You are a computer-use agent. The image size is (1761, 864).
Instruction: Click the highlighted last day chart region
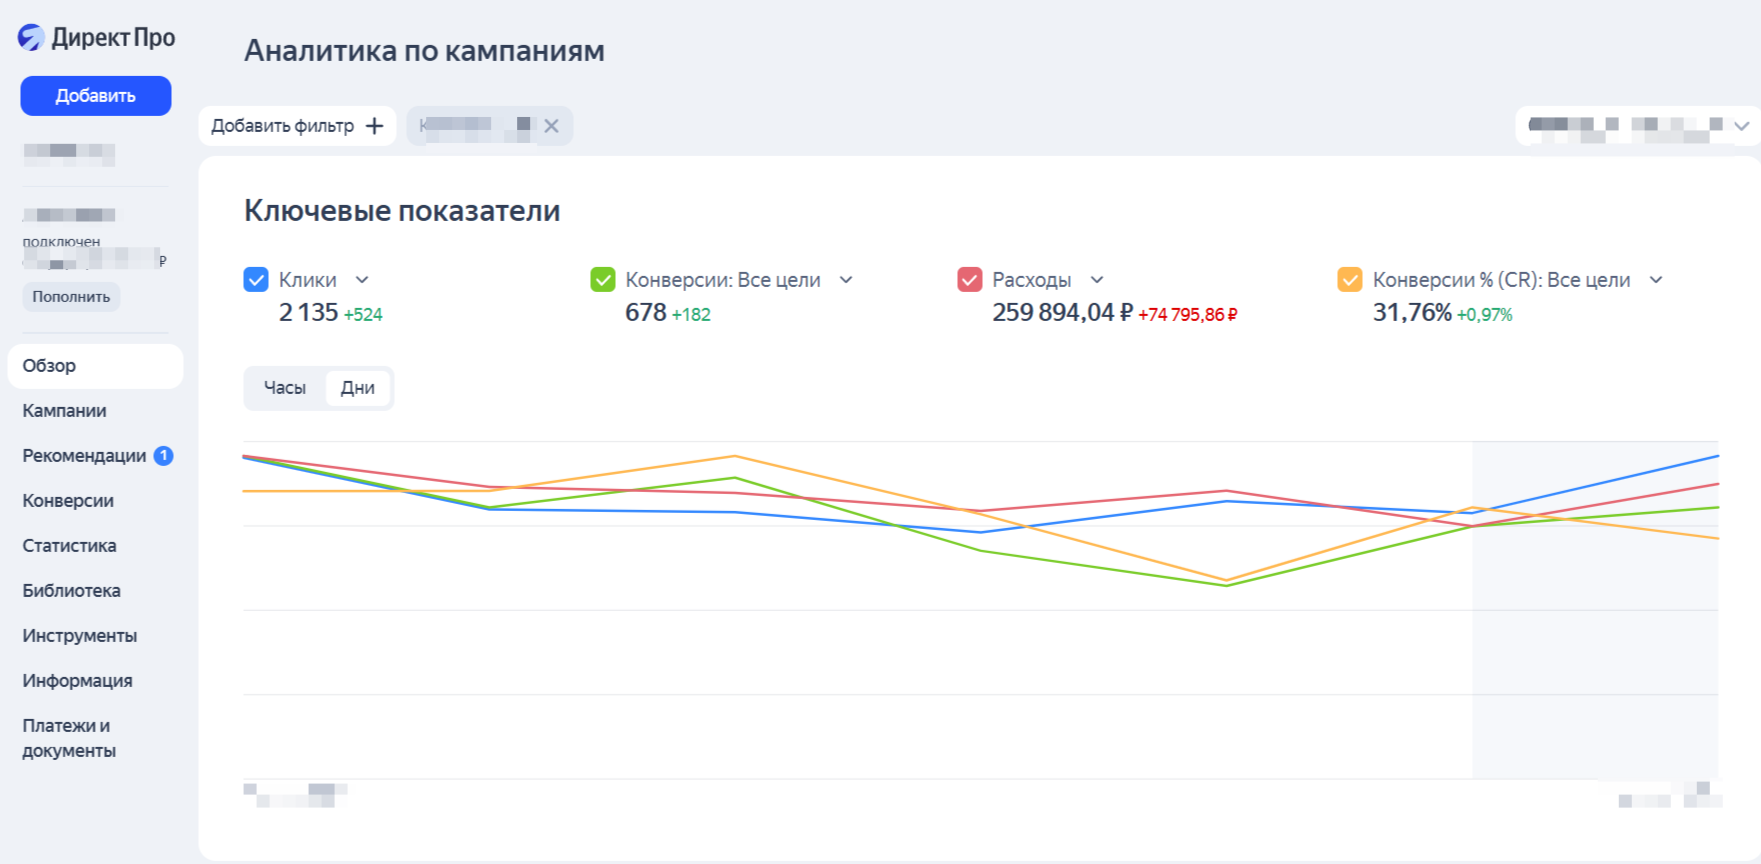point(1595,650)
